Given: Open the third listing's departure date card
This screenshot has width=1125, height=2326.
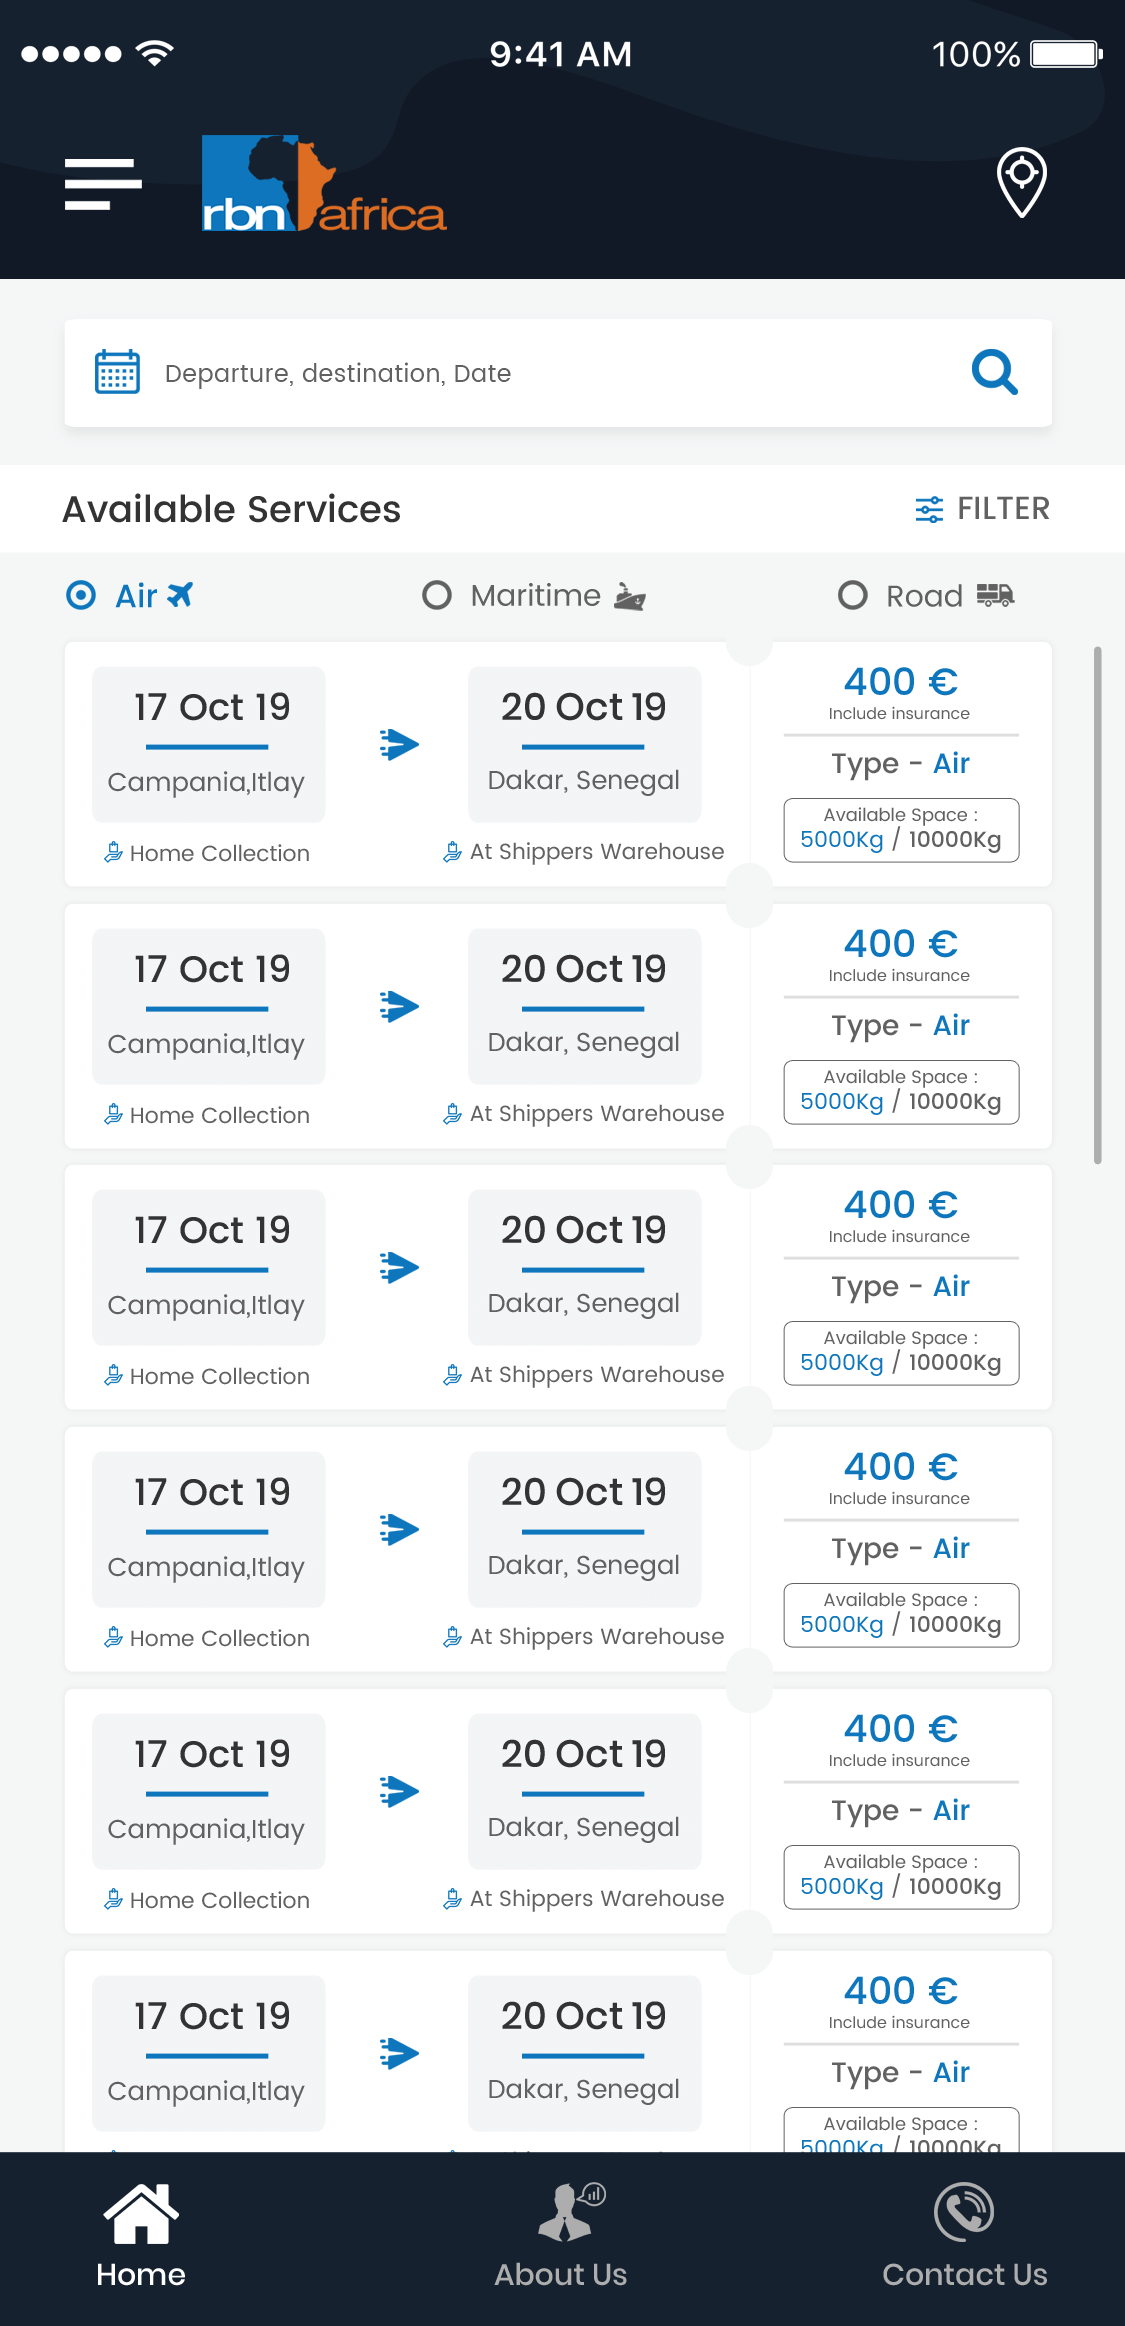Looking at the screenshot, I should point(209,1267).
